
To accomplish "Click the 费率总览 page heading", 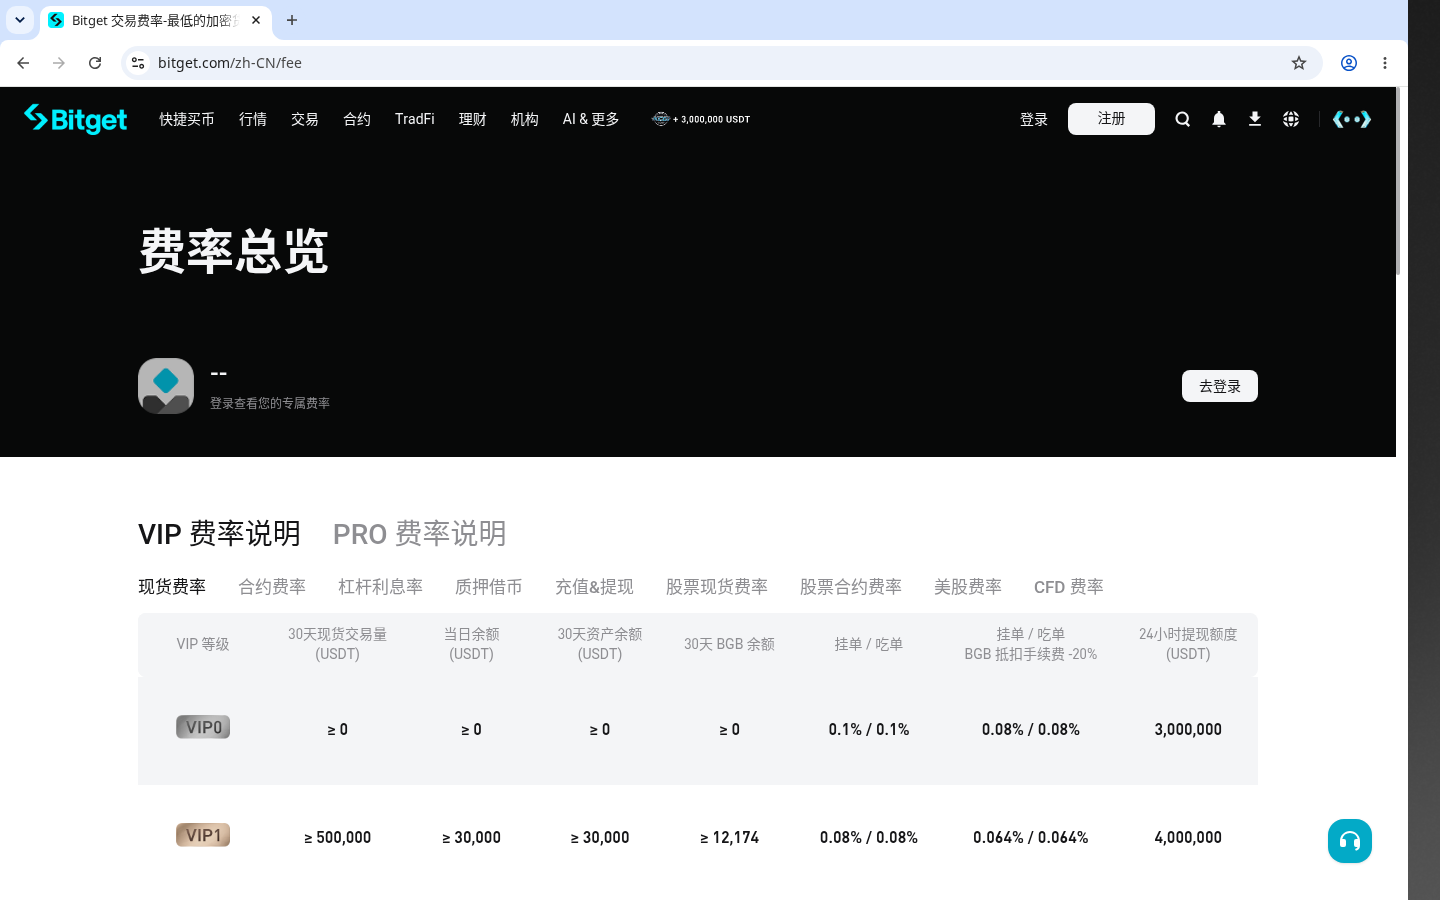I will tap(234, 251).
